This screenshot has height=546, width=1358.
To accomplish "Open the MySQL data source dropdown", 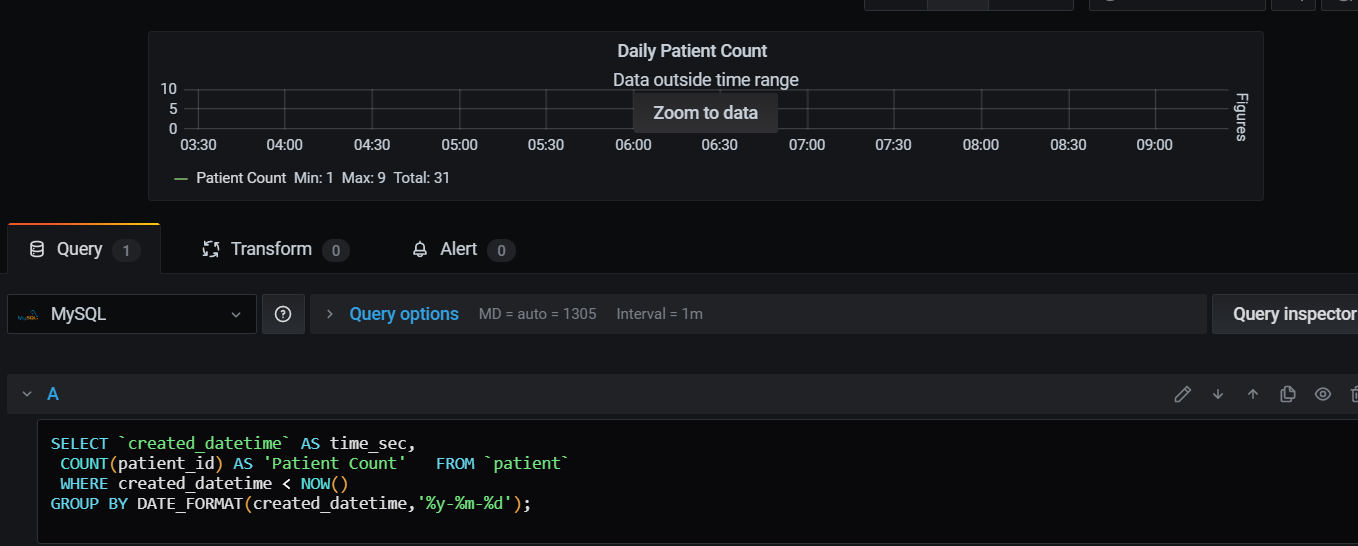I will (132, 314).
